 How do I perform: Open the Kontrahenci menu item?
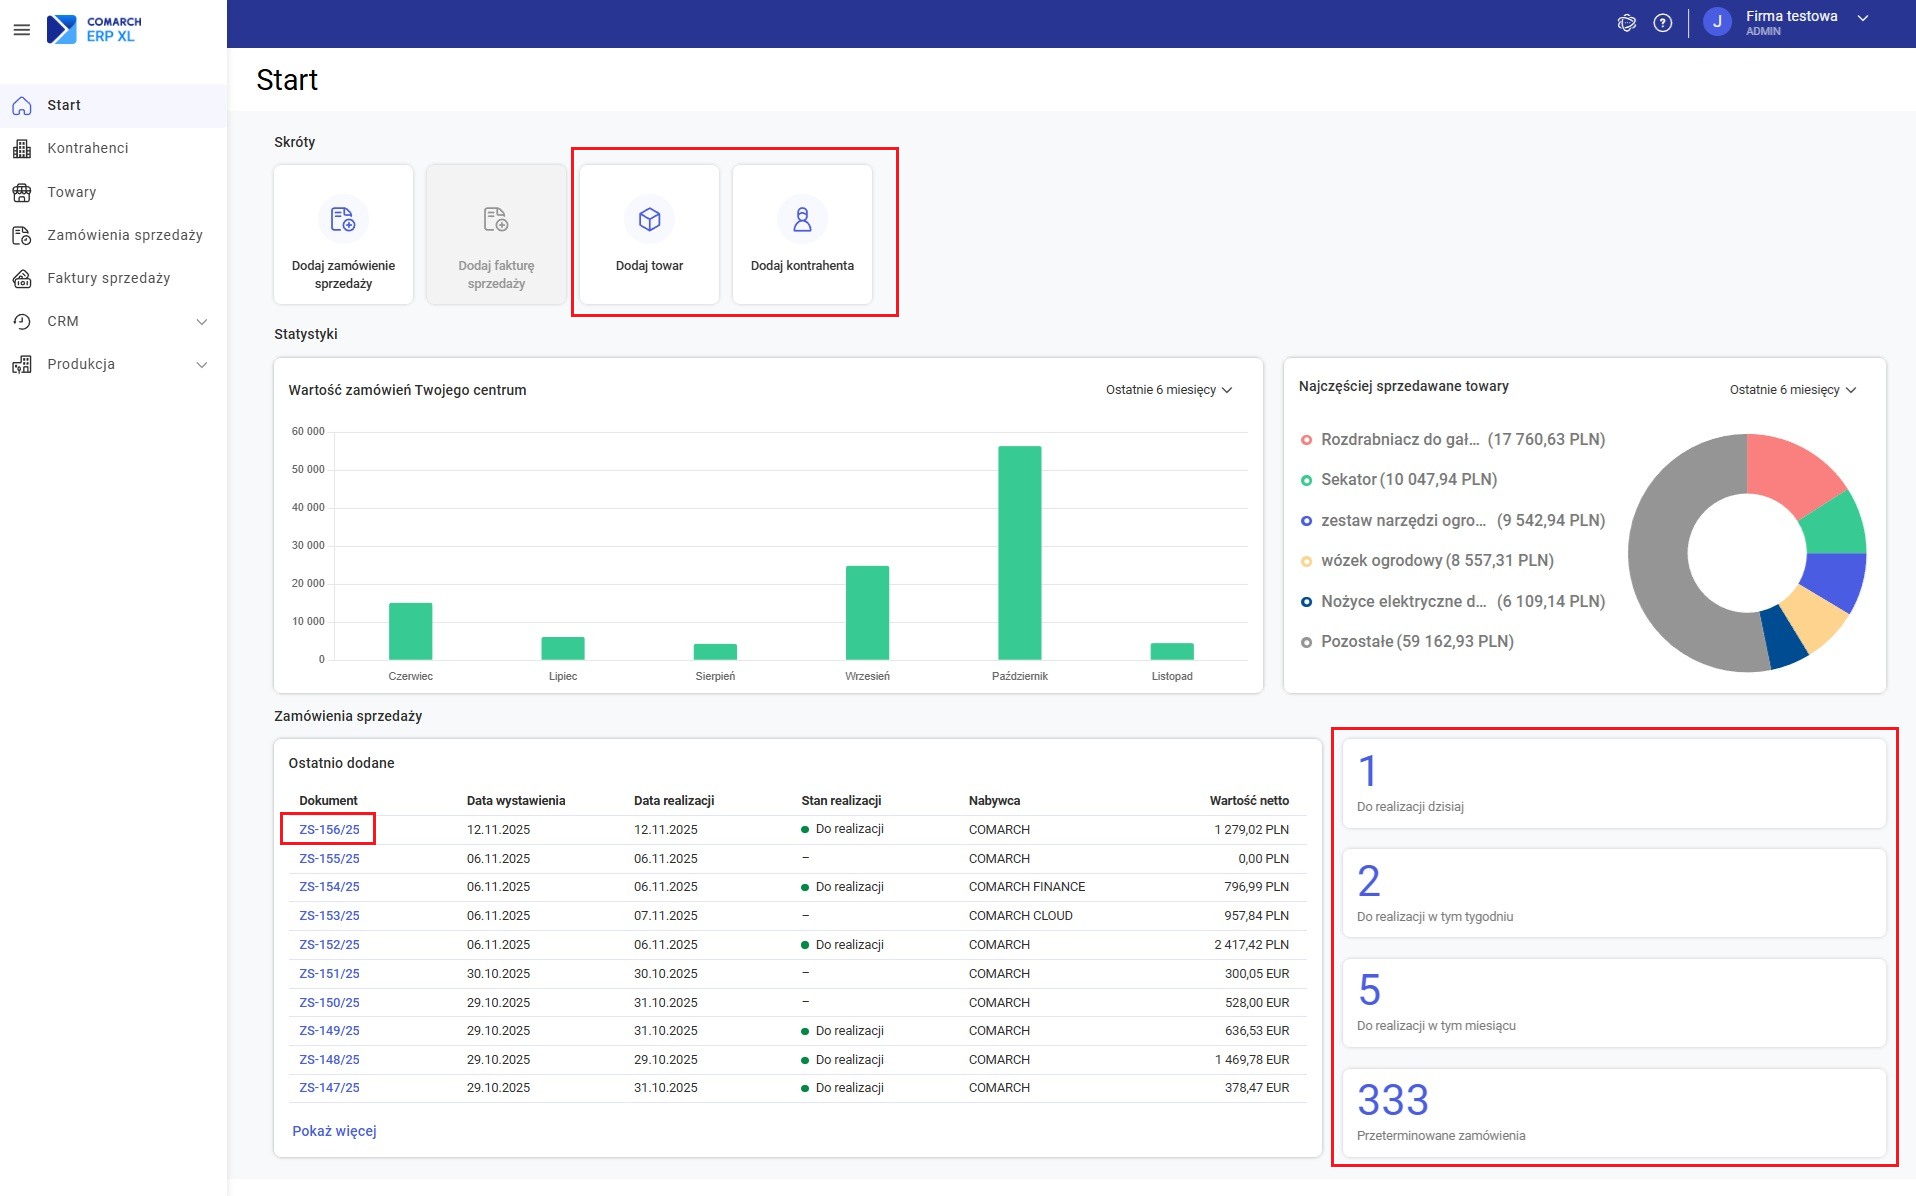pos(88,148)
